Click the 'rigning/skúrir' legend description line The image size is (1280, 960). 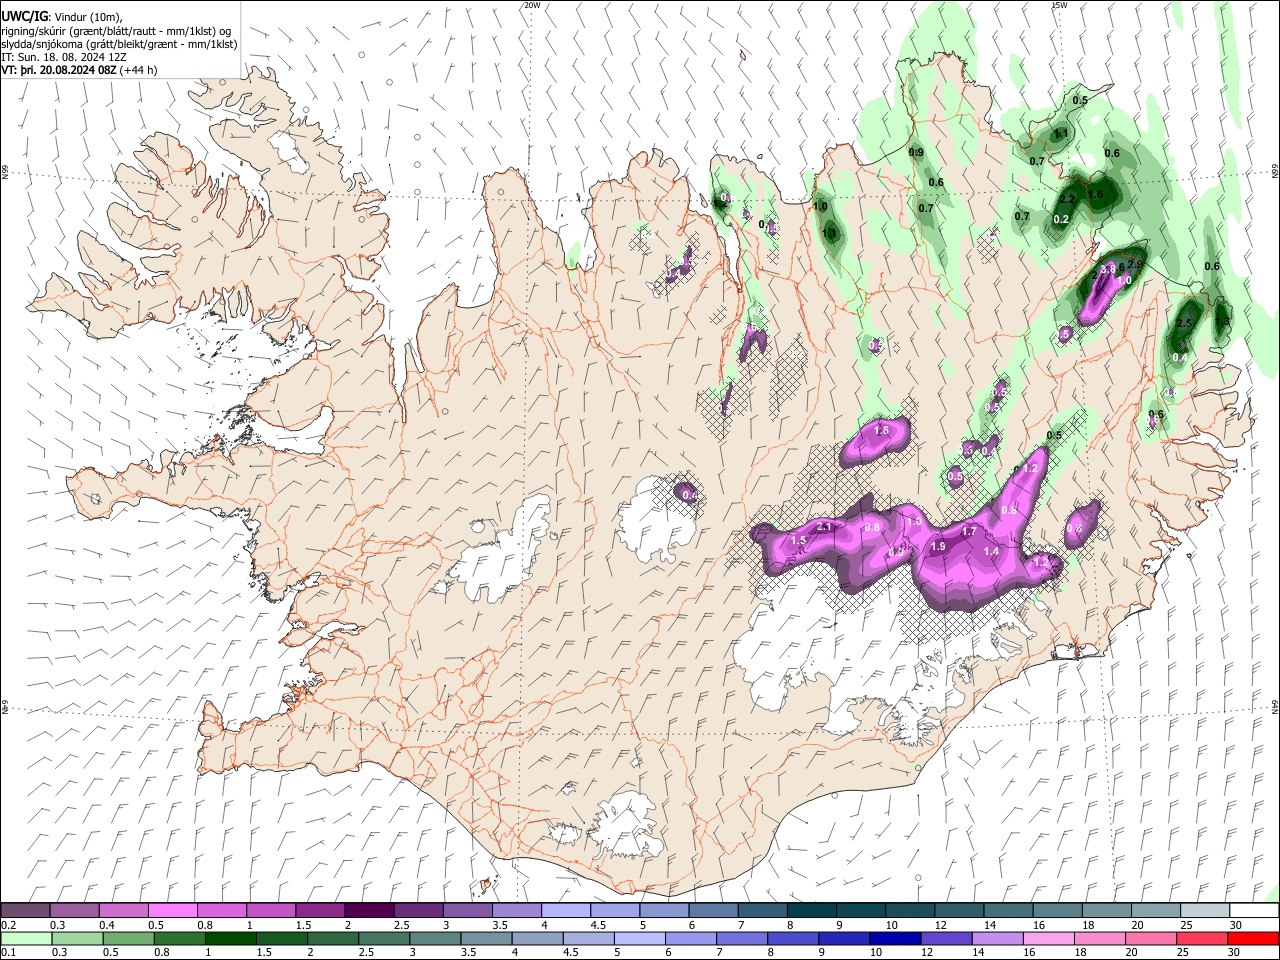tap(117, 31)
